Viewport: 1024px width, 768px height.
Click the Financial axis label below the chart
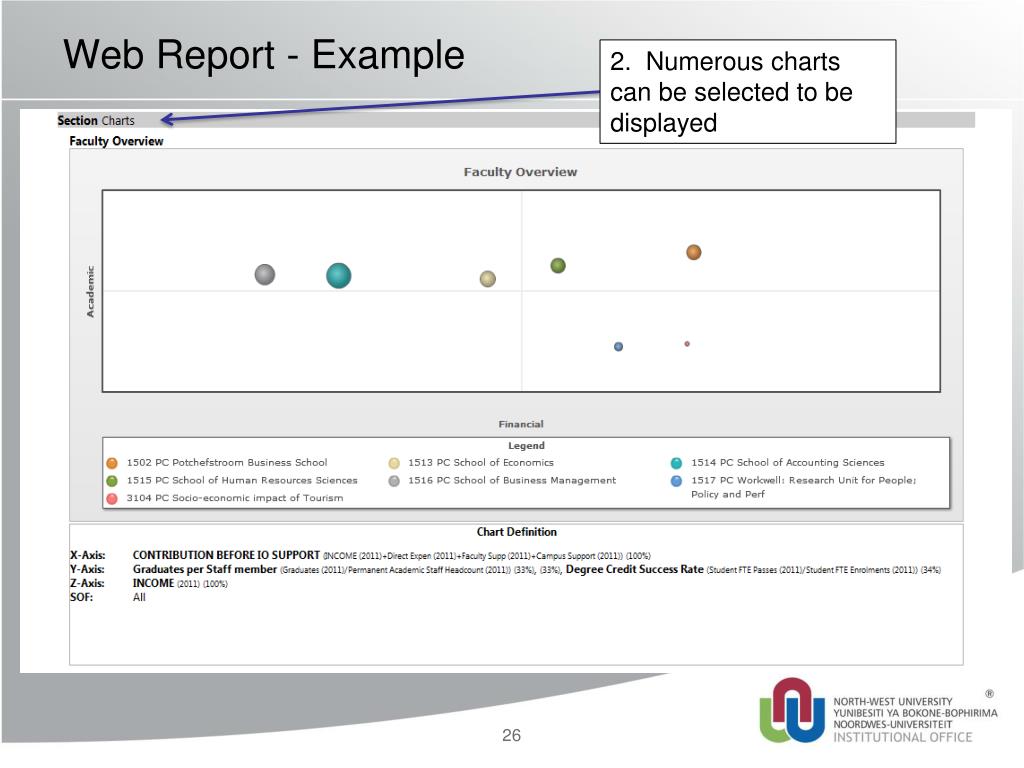(521, 424)
